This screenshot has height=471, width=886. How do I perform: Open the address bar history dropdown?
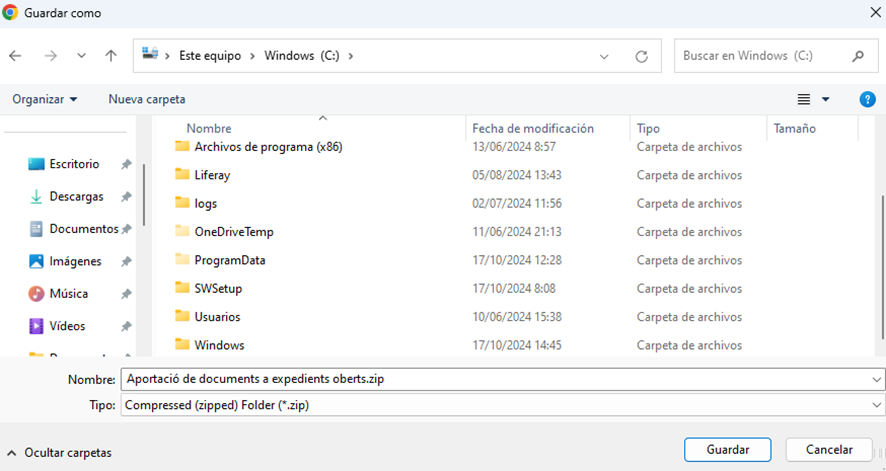pos(604,56)
